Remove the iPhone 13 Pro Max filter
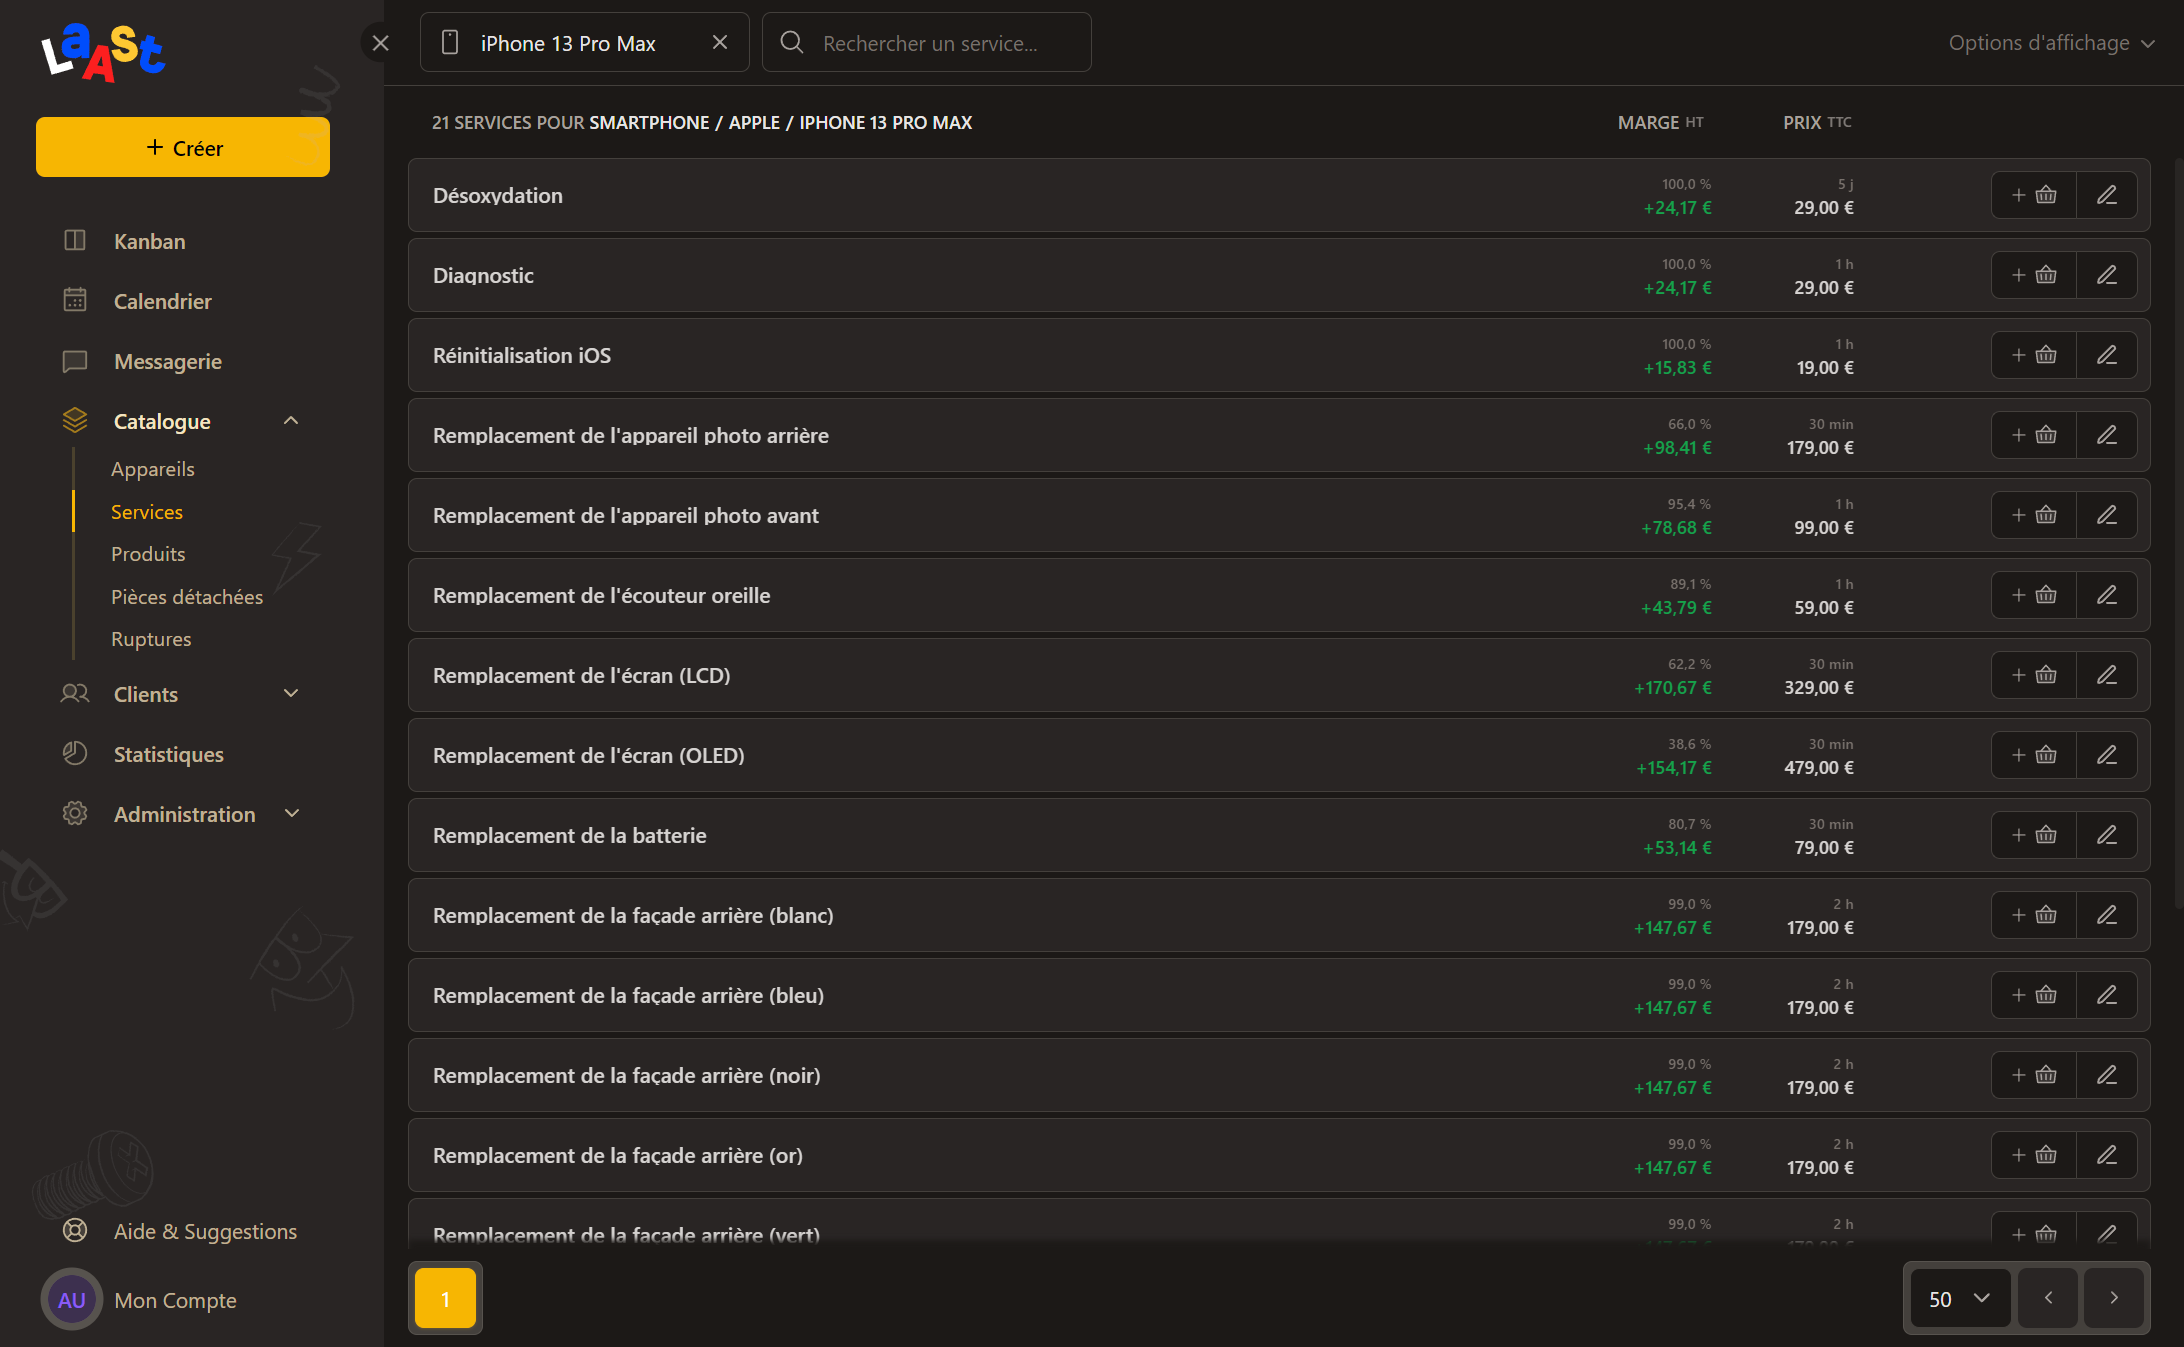The width and height of the screenshot is (2184, 1347). [720, 42]
